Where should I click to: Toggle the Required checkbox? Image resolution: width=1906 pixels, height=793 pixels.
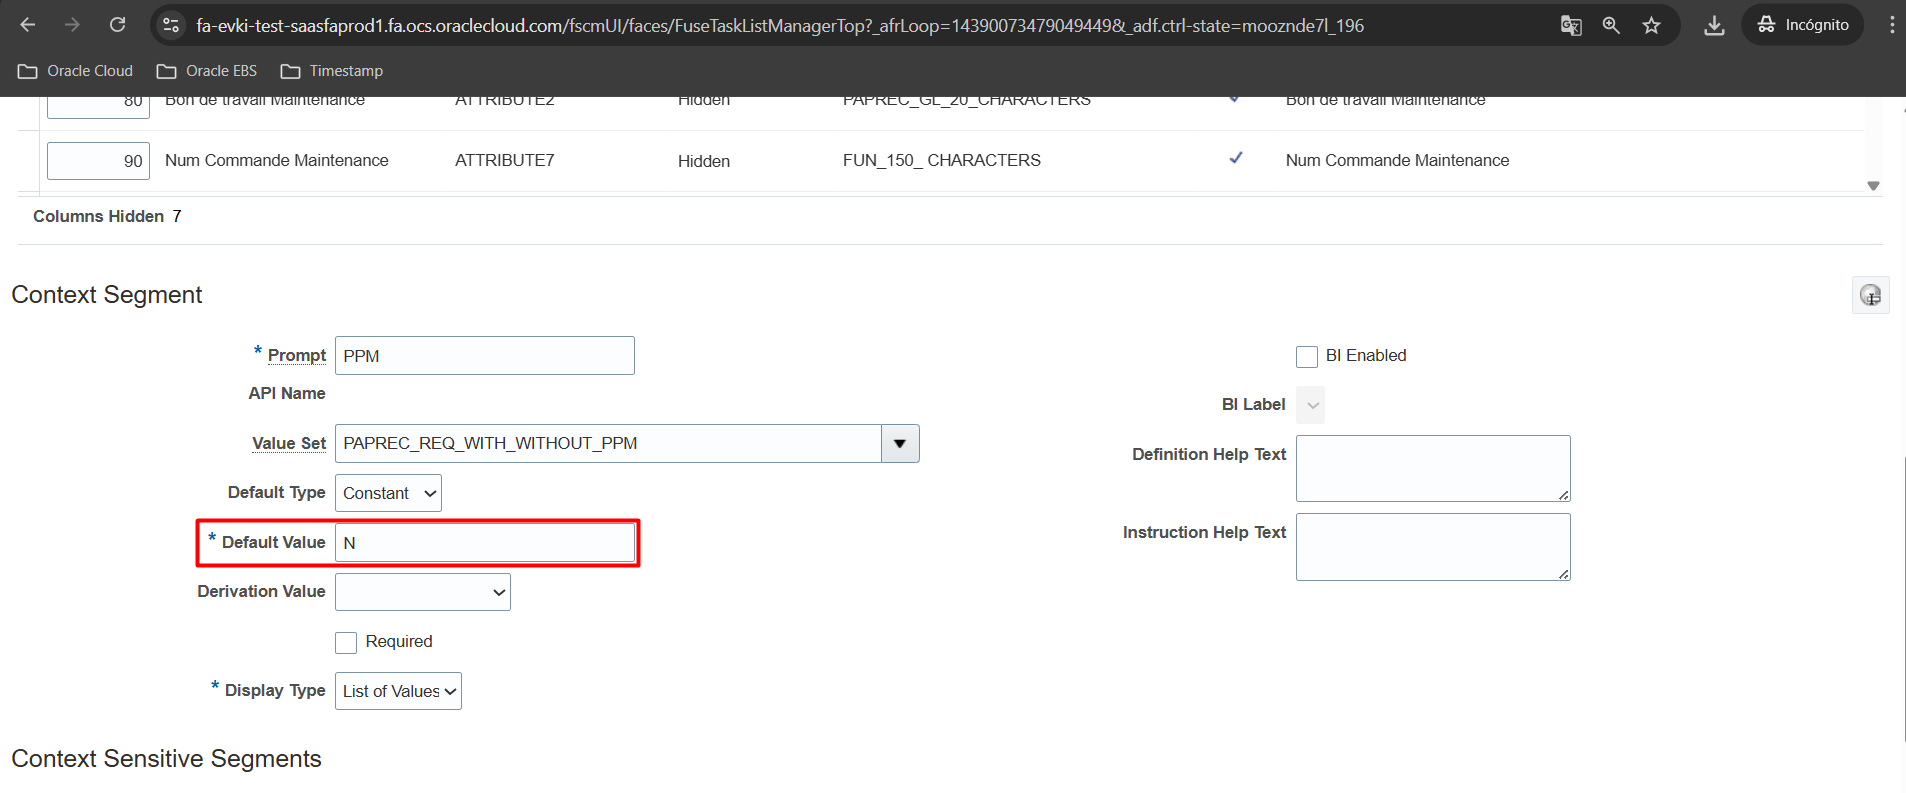point(346,642)
